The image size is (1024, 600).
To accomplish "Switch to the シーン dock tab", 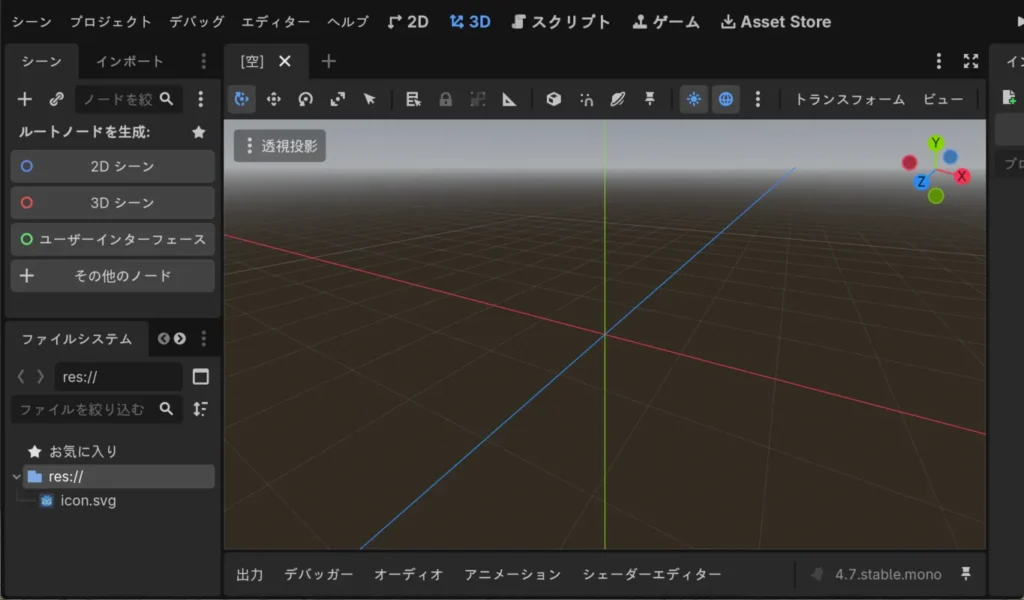I will point(42,61).
